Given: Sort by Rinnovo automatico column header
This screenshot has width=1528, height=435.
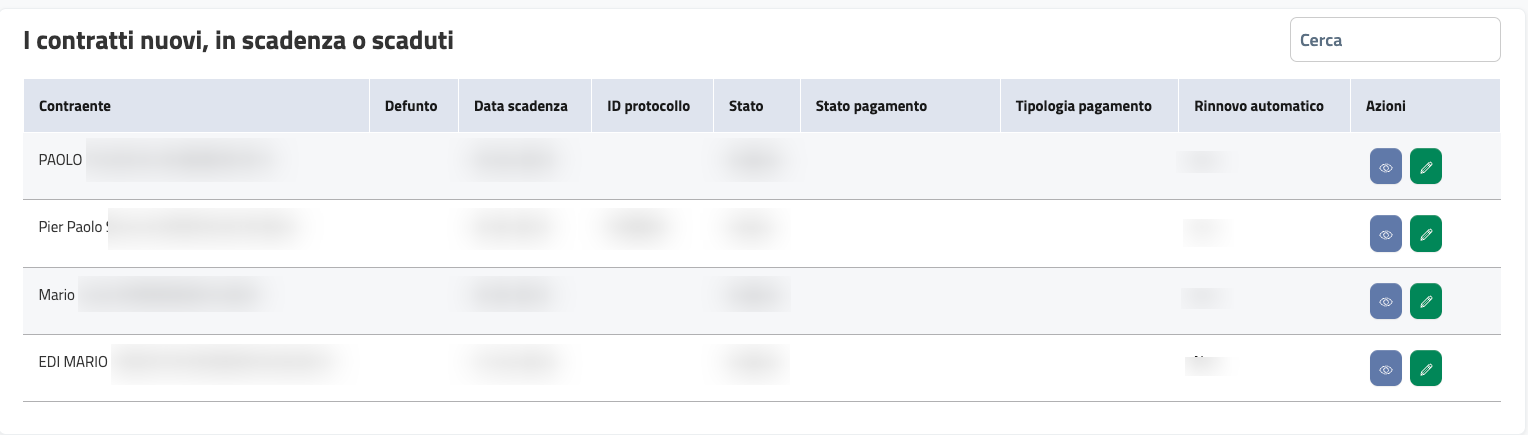Looking at the screenshot, I should pos(1259,106).
